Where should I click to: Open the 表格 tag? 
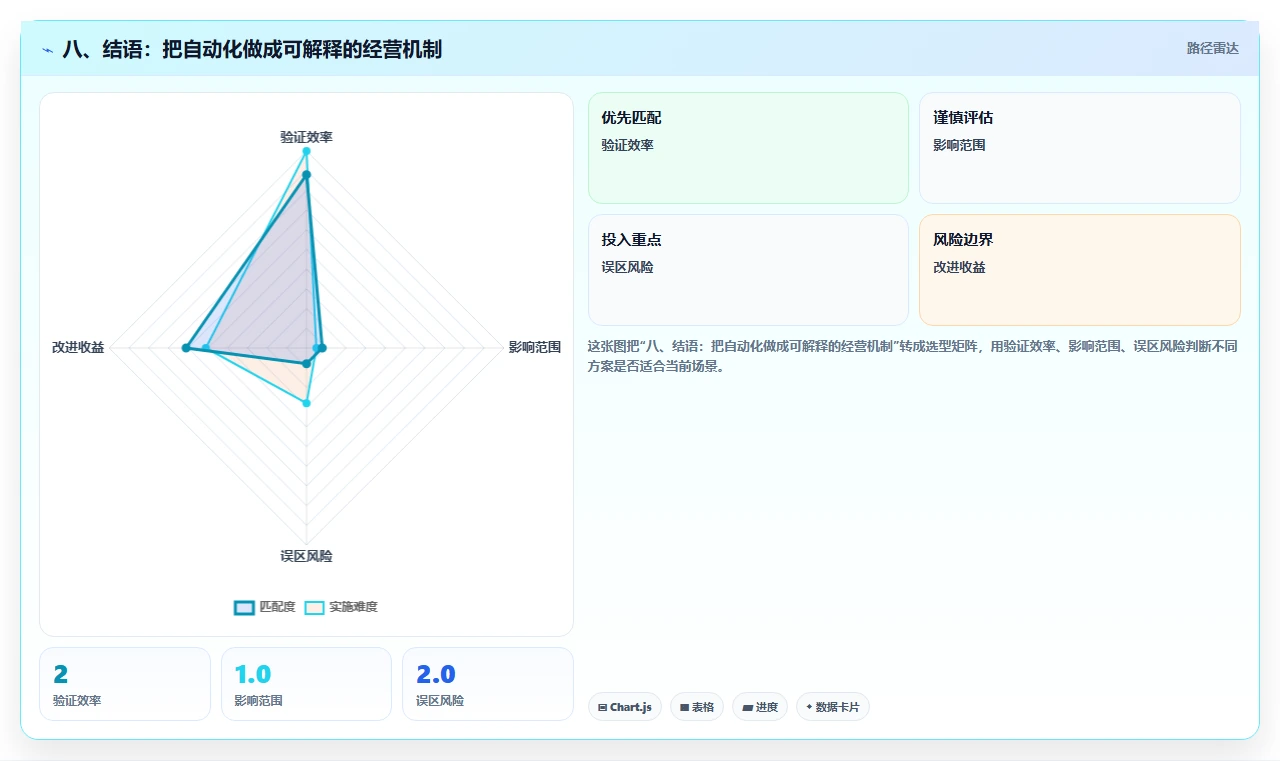tap(697, 707)
